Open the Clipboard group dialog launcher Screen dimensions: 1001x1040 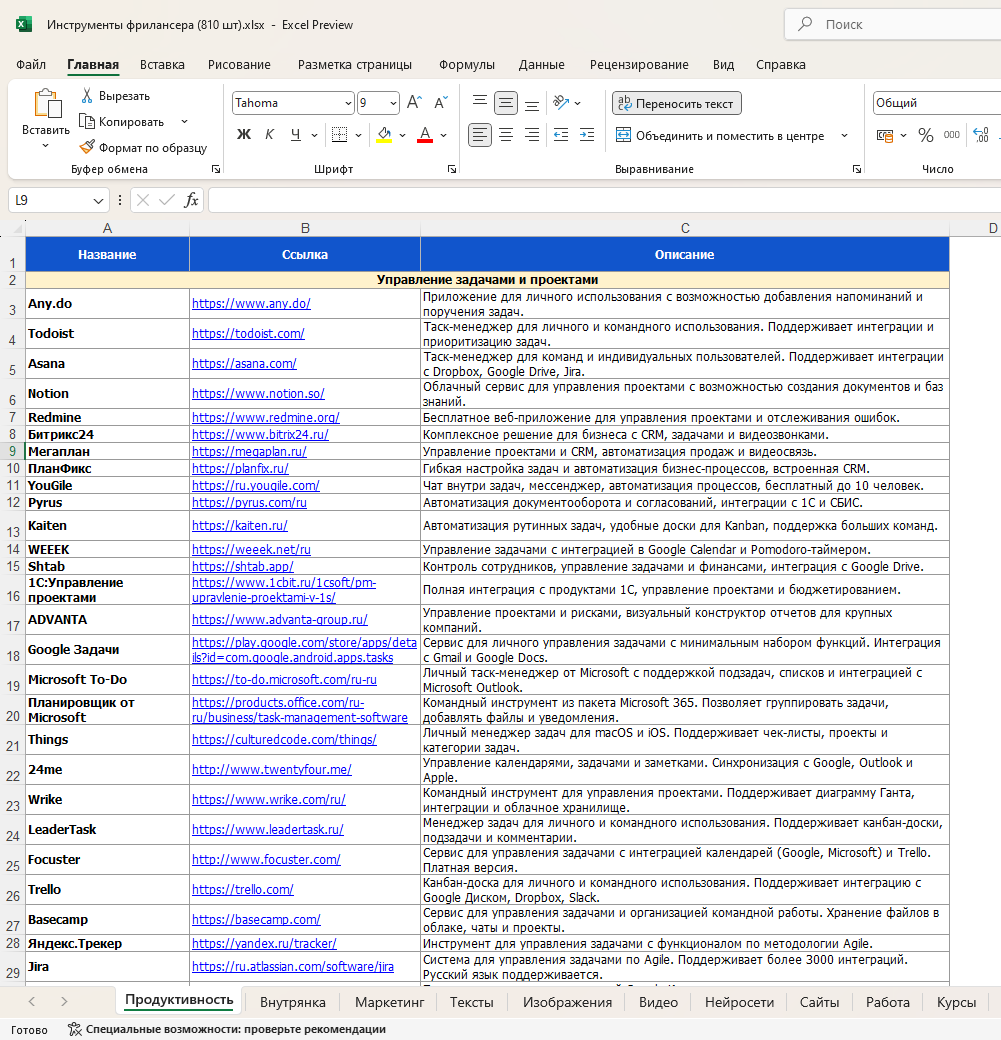click(x=216, y=169)
